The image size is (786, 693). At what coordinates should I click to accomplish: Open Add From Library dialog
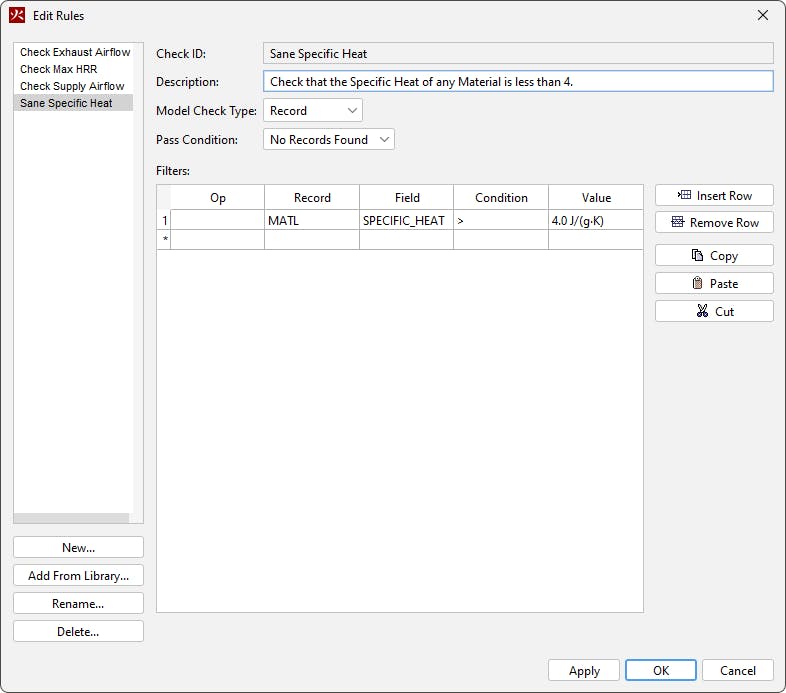click(78, 575)
